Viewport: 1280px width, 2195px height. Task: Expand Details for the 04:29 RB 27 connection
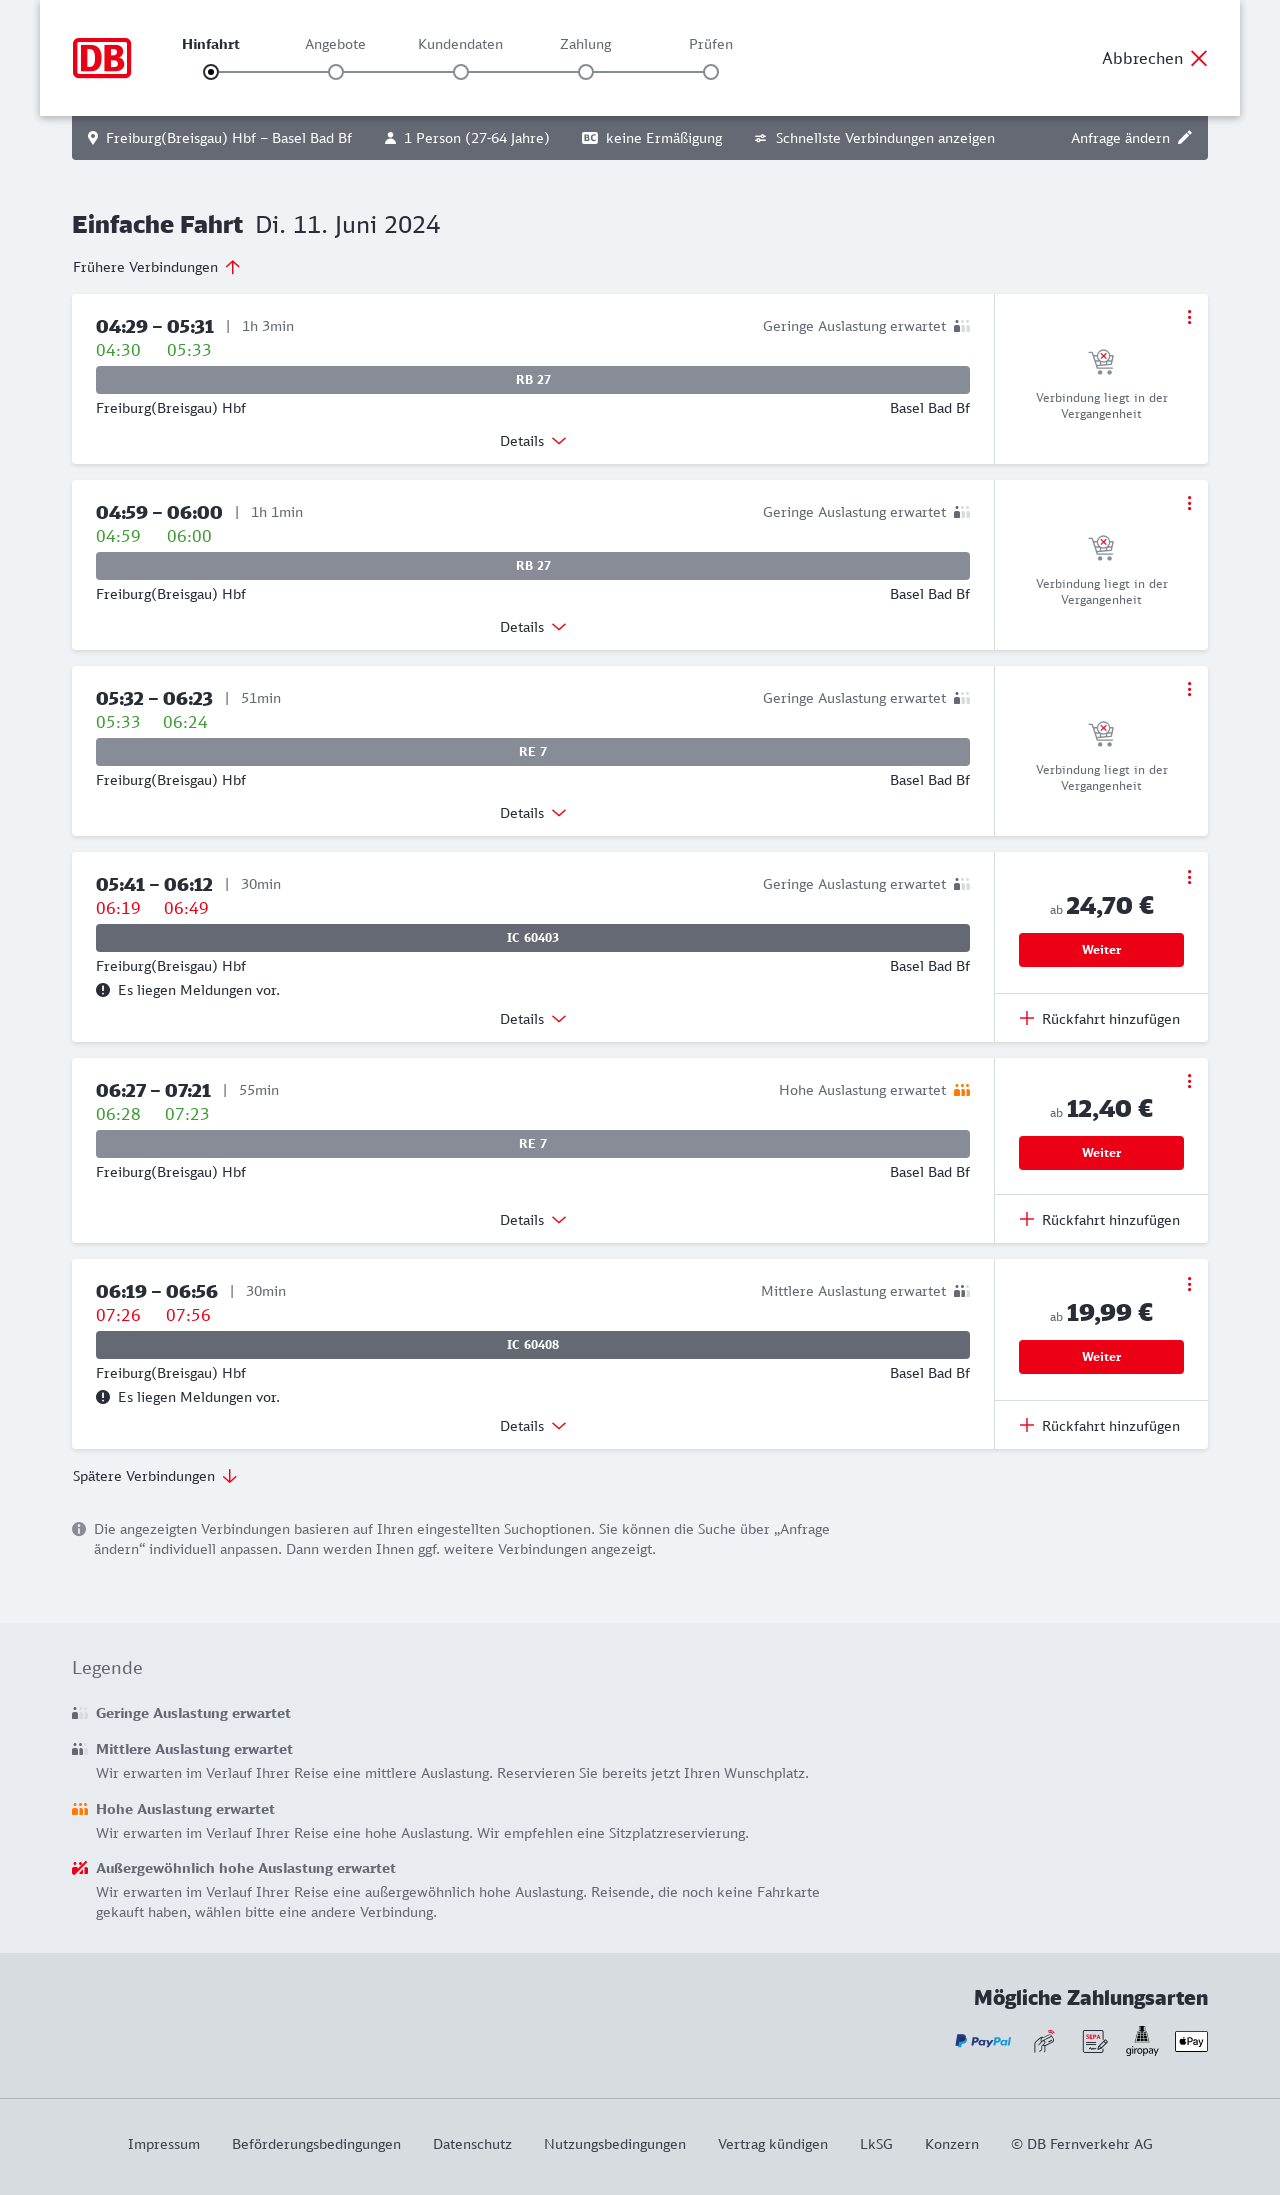[x=533, y=441]
